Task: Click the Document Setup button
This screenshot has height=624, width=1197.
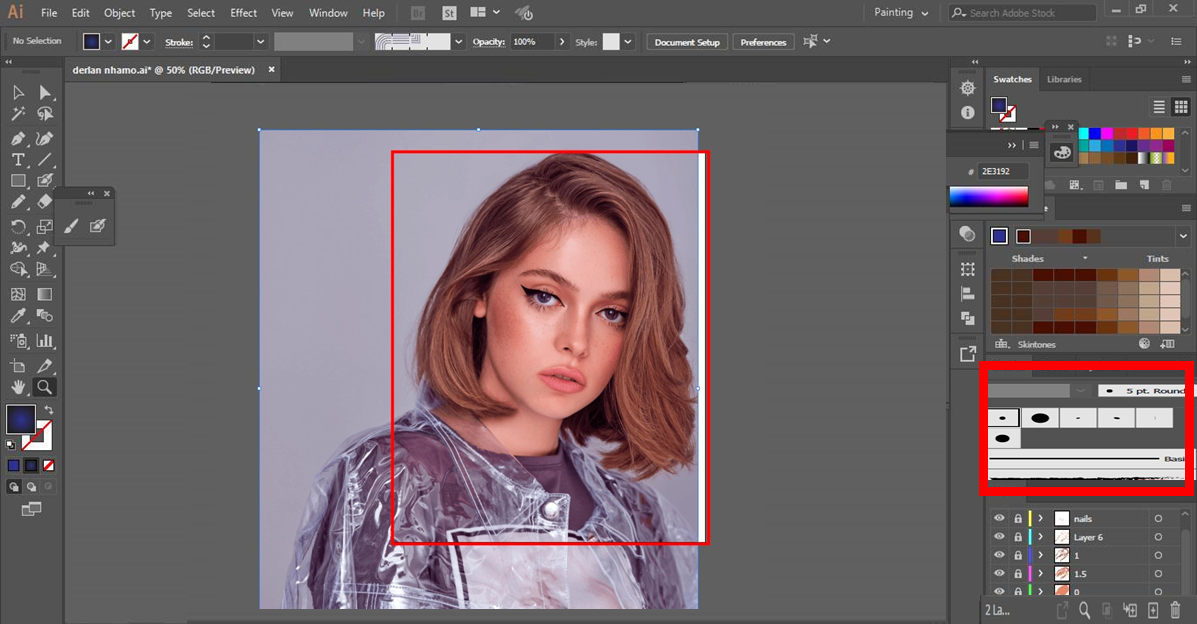Action: pos(687,42)
